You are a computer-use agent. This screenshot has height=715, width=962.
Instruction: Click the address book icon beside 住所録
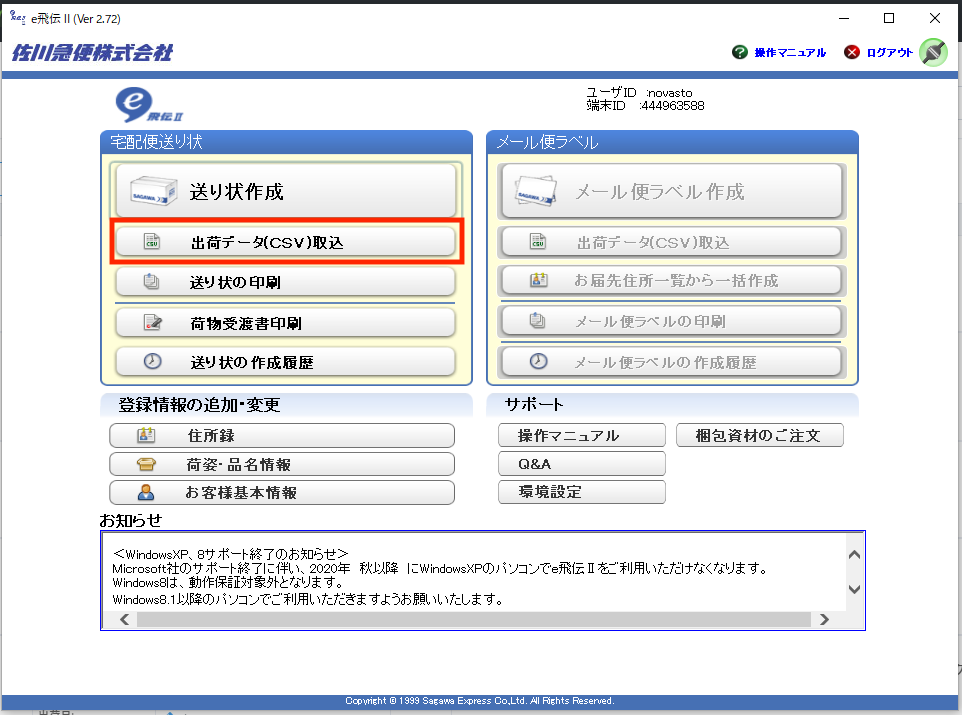(x=146, y=435)
